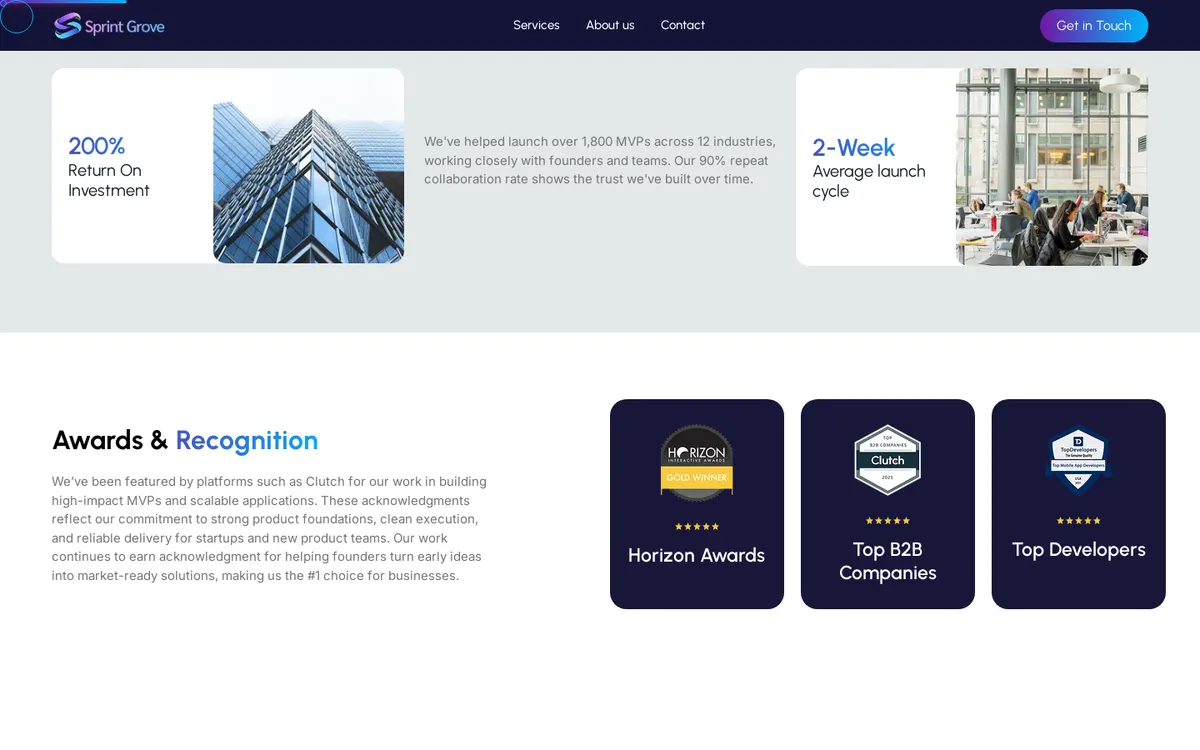Click the Horizon Gold Winner badge

click(x=697, y=463)
